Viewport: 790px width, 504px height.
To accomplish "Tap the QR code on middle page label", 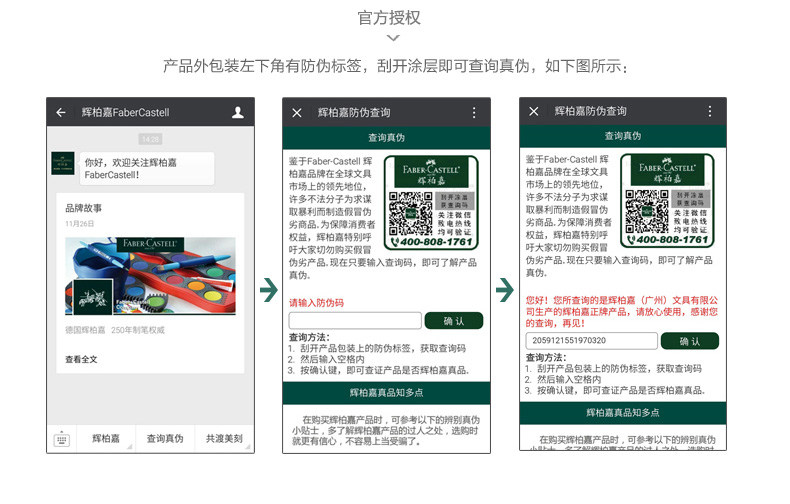I will tap(411, 214).
